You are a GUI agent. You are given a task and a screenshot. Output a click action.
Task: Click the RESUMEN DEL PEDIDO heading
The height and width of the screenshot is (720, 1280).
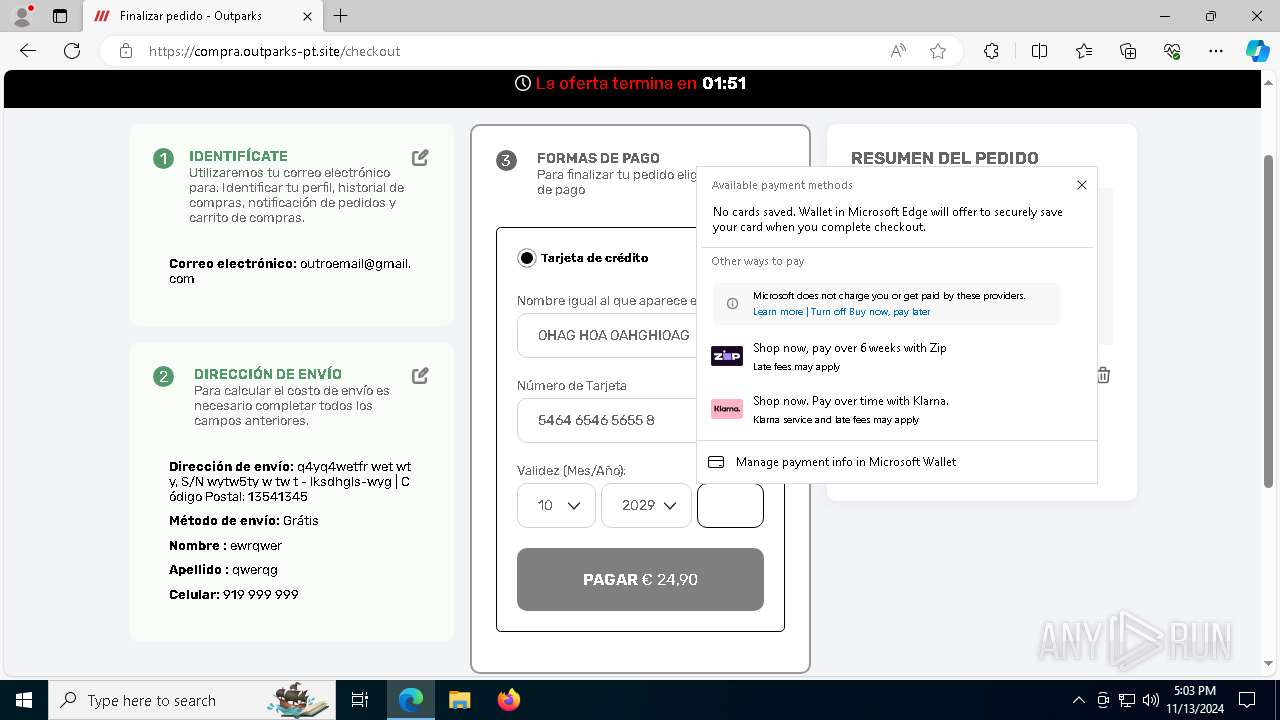944,158
